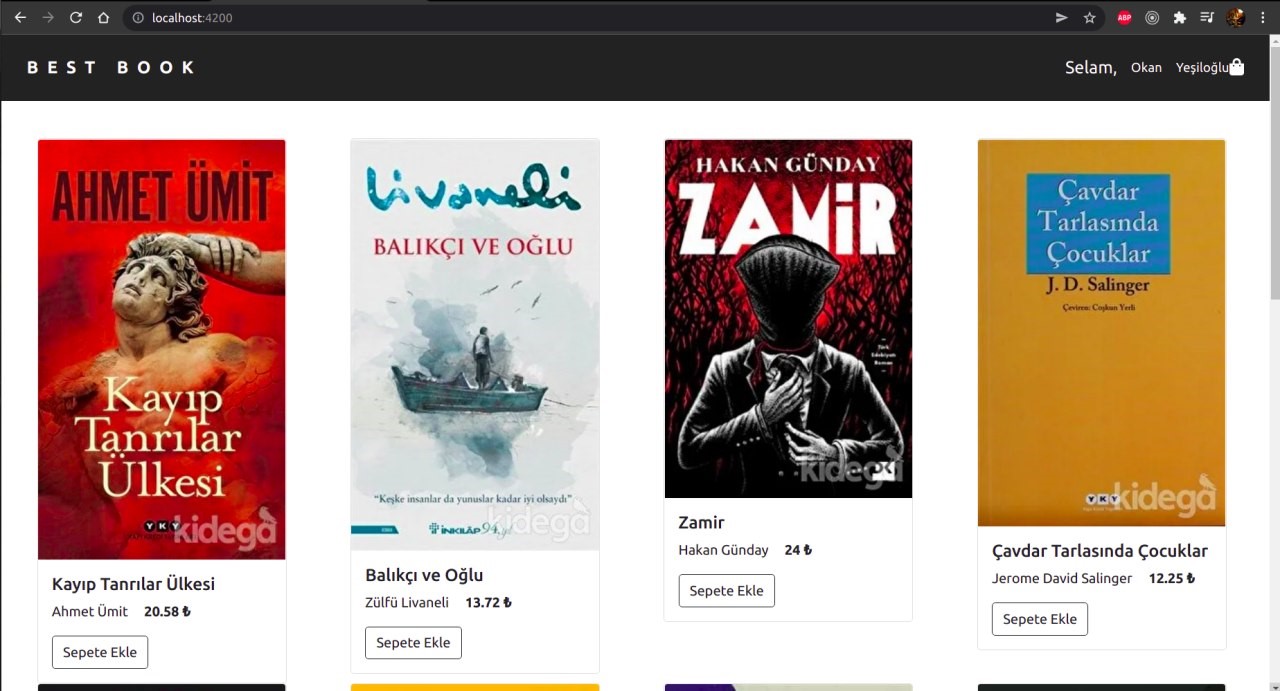Add Kayıp Tanrılar Ülkesi to cart
Viewport: 1280px width, 691px height.
point(100,652)
